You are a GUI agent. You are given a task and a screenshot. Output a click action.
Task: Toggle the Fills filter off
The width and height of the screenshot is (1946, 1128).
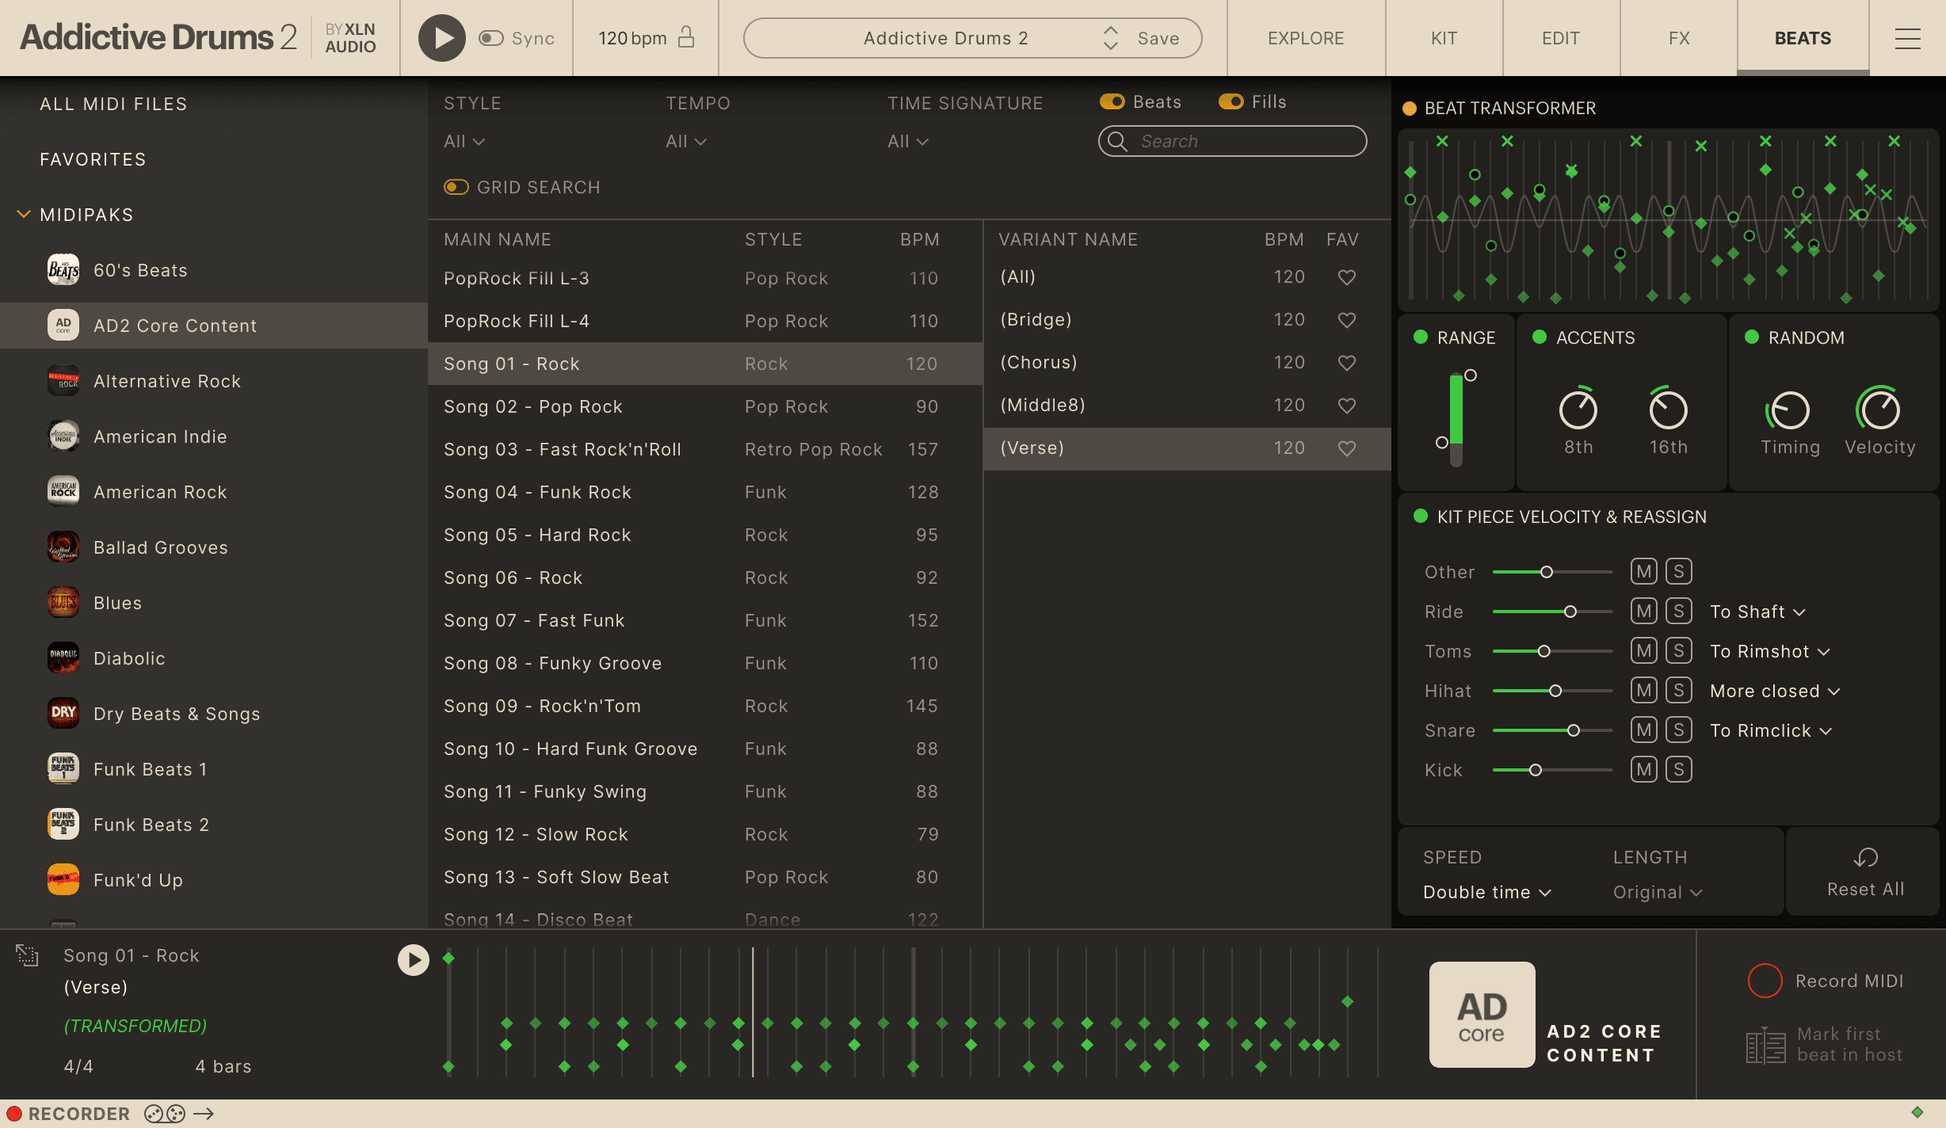click(1230, 101)
